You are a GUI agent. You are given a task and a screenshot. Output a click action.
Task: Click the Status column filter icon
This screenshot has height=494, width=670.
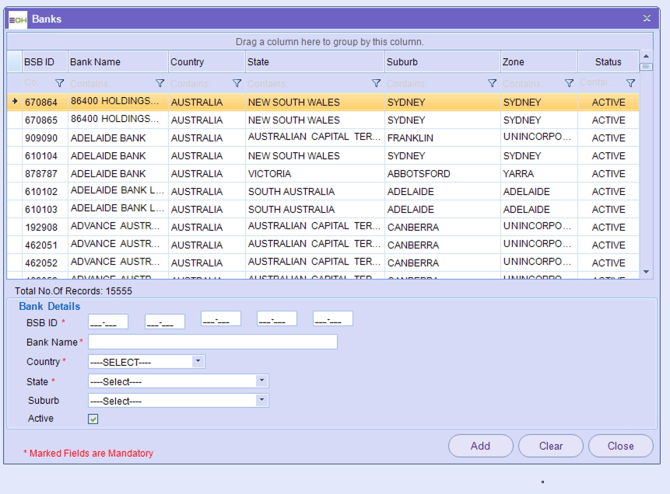point(630,83)
